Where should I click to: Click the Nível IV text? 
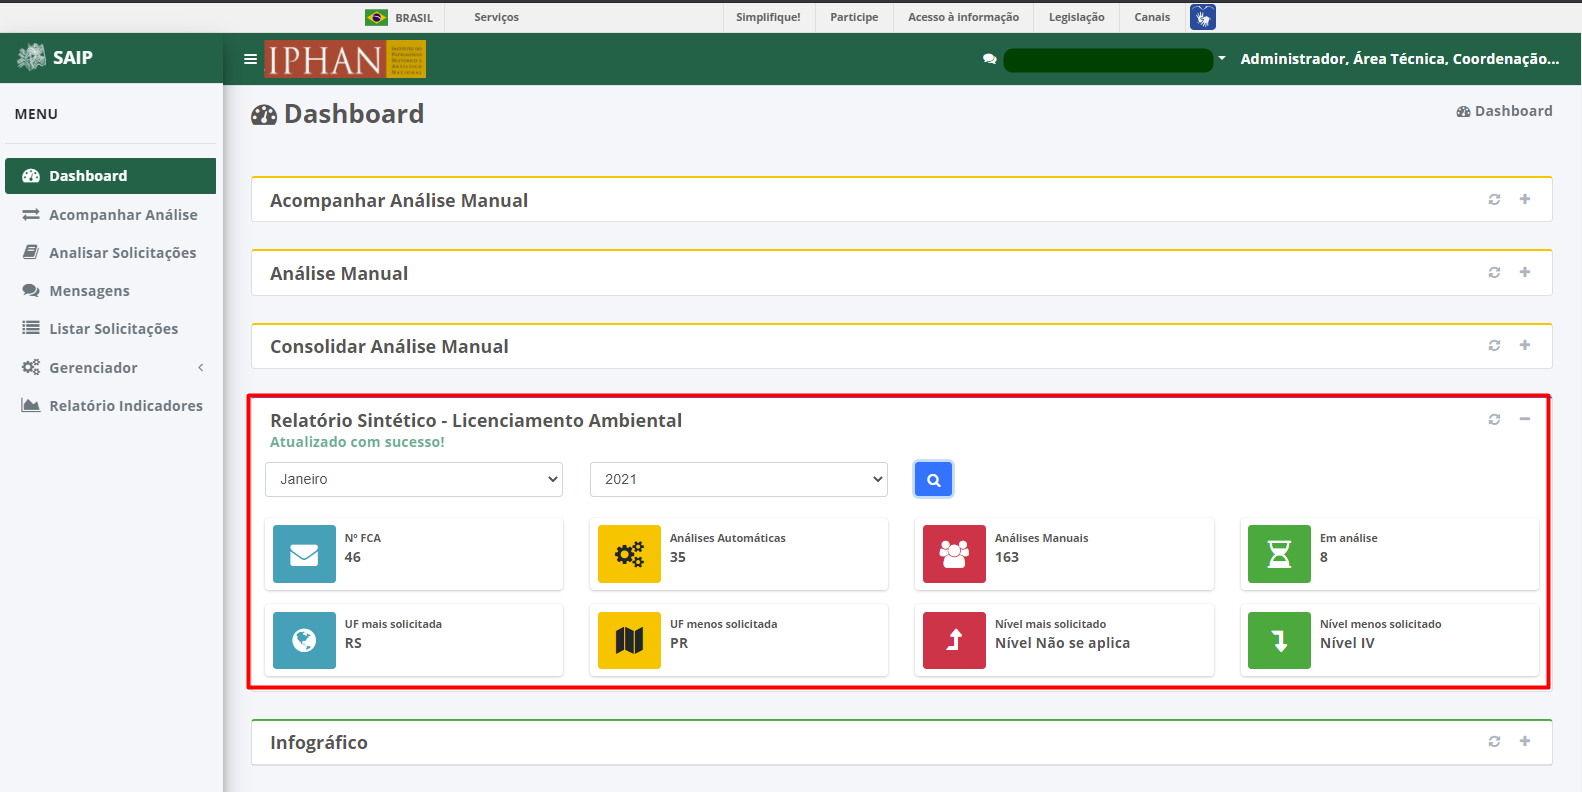tap(1347, 643)
